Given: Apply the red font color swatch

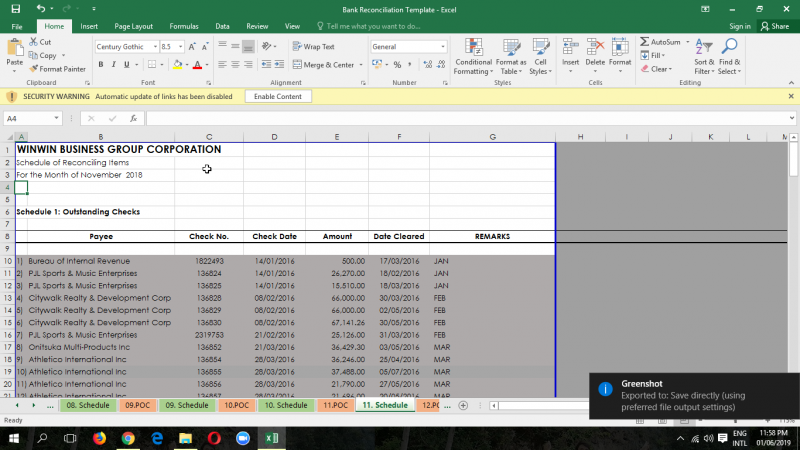Looking at the screenshot, I should 197,65.
